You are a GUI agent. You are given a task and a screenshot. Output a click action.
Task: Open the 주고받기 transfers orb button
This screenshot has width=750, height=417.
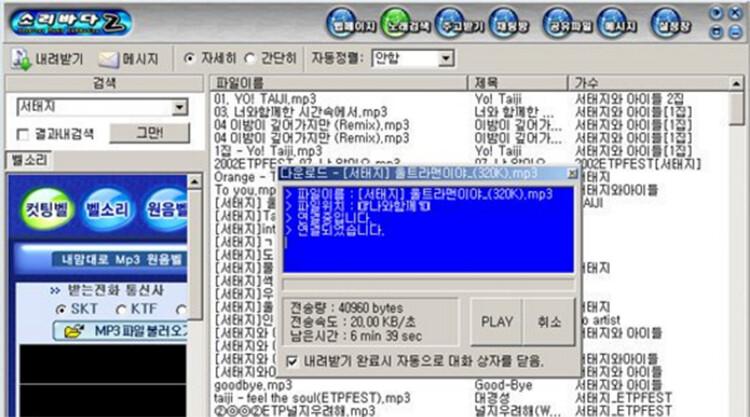459,23
